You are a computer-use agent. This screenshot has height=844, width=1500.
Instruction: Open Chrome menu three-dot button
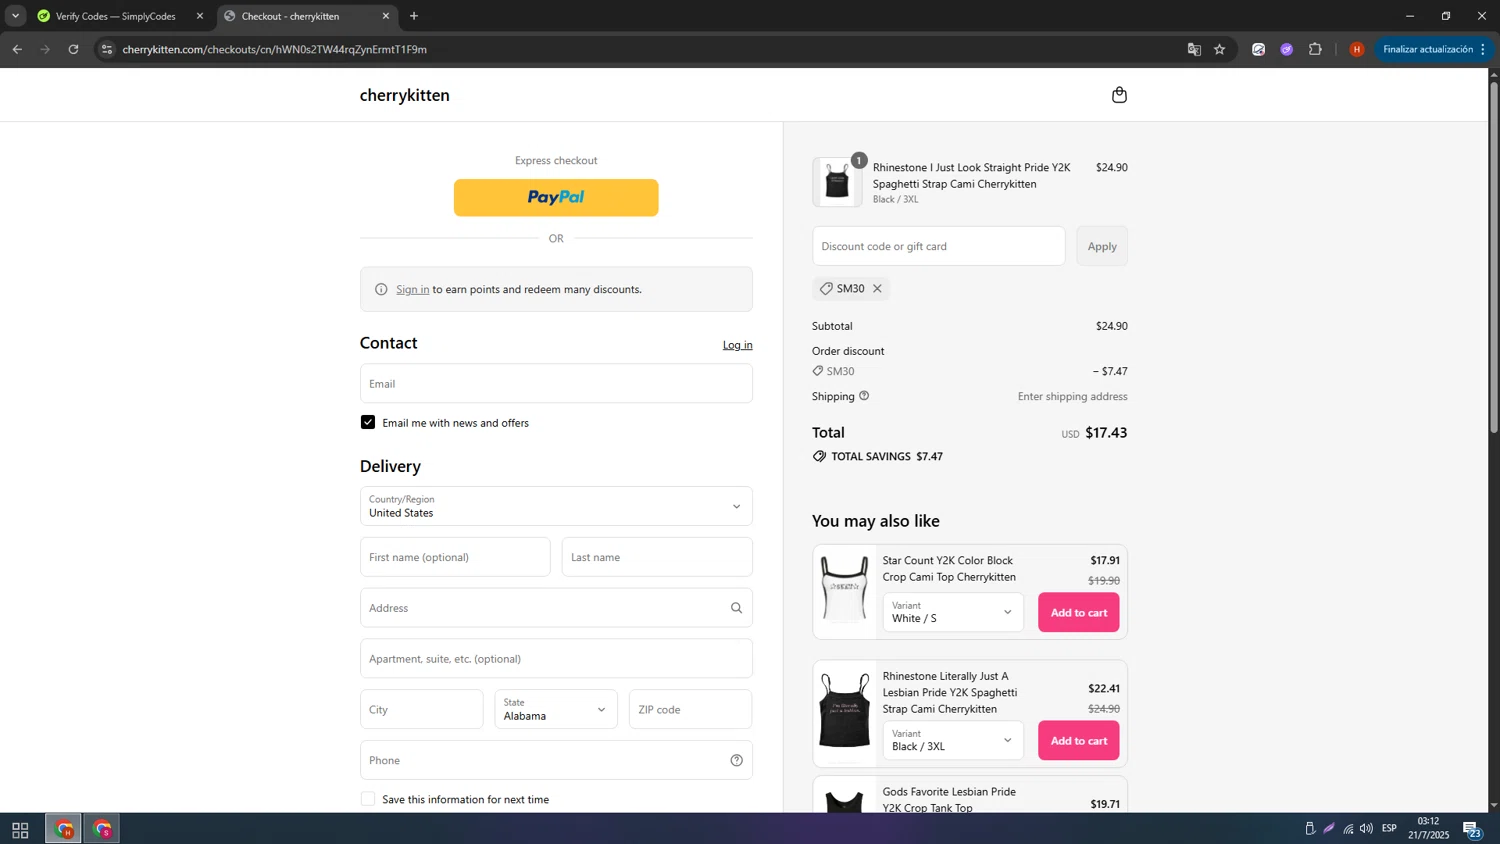click(1483, 49)
